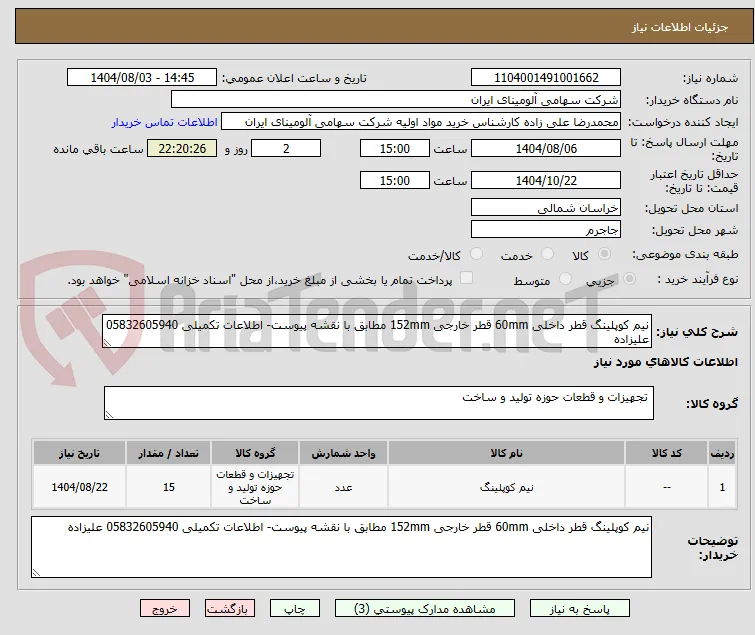Click the چاپ print button
755x635 pixels.
295,609
